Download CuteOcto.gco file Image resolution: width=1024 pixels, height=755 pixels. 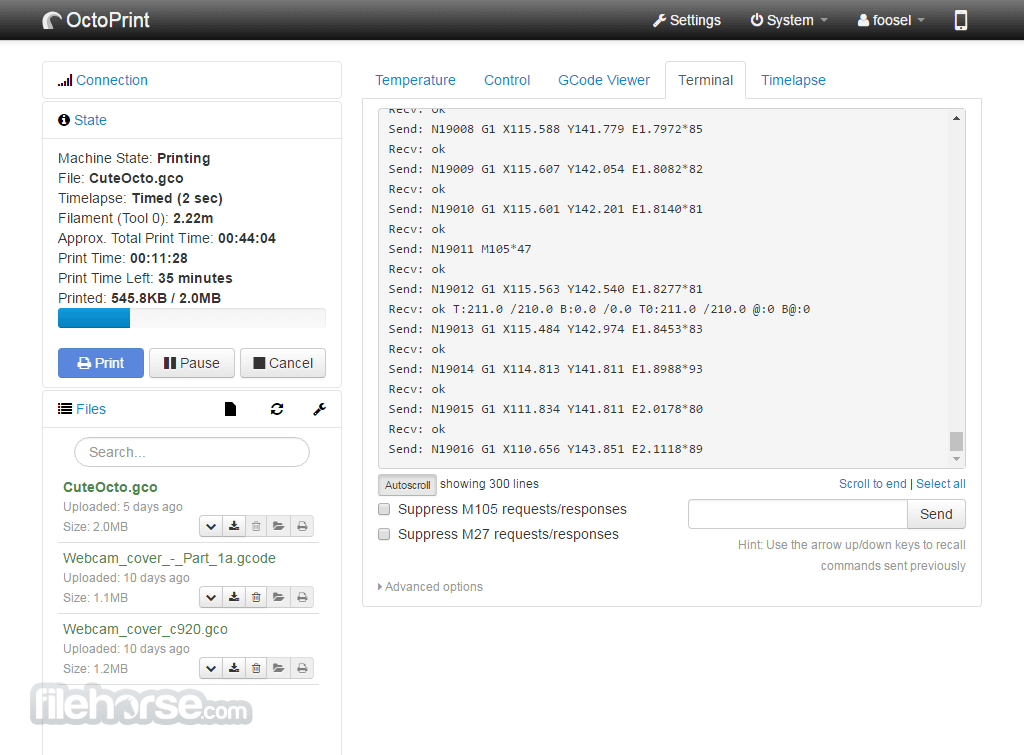pos(234,526)
